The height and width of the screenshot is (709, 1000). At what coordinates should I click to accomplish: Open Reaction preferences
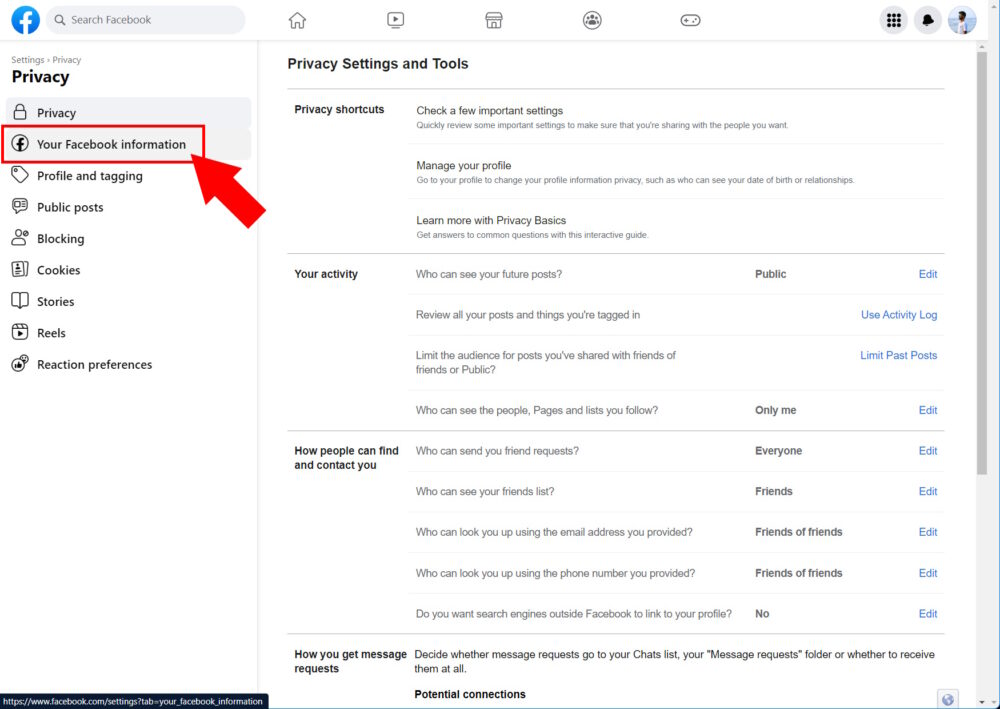click(x=94, y=364)
